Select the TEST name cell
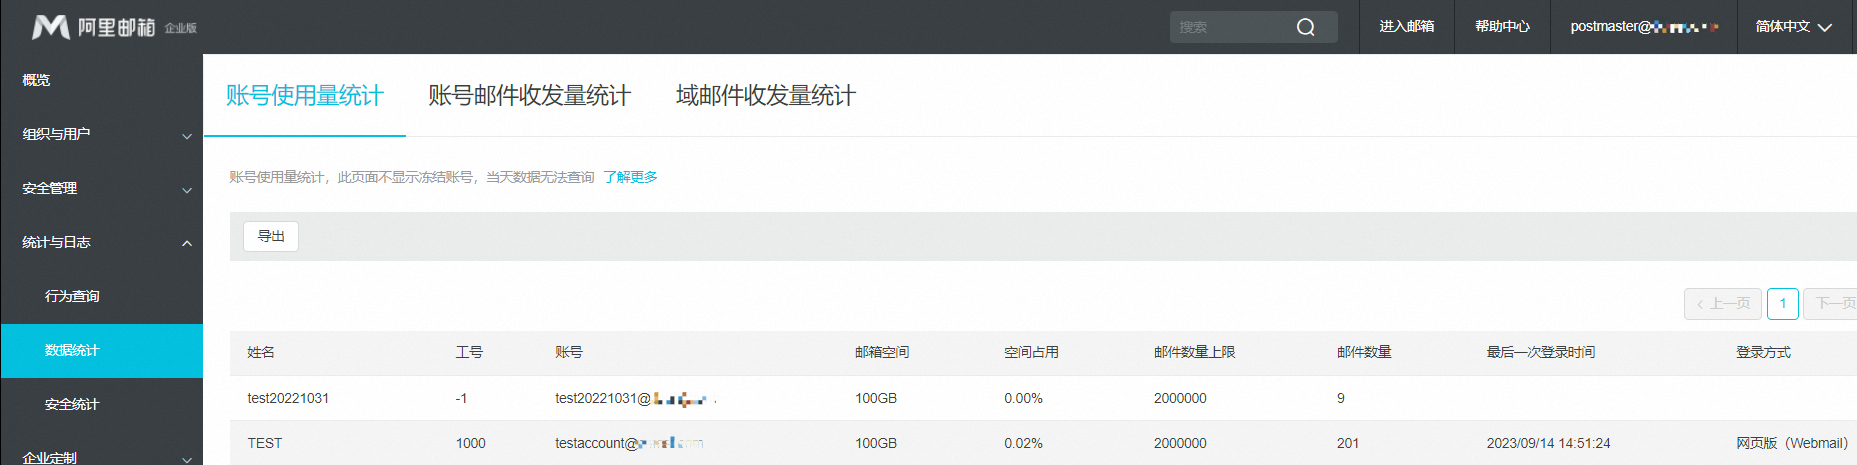Viewport: 1857px width, 465px height. click(x=265, y=443)
